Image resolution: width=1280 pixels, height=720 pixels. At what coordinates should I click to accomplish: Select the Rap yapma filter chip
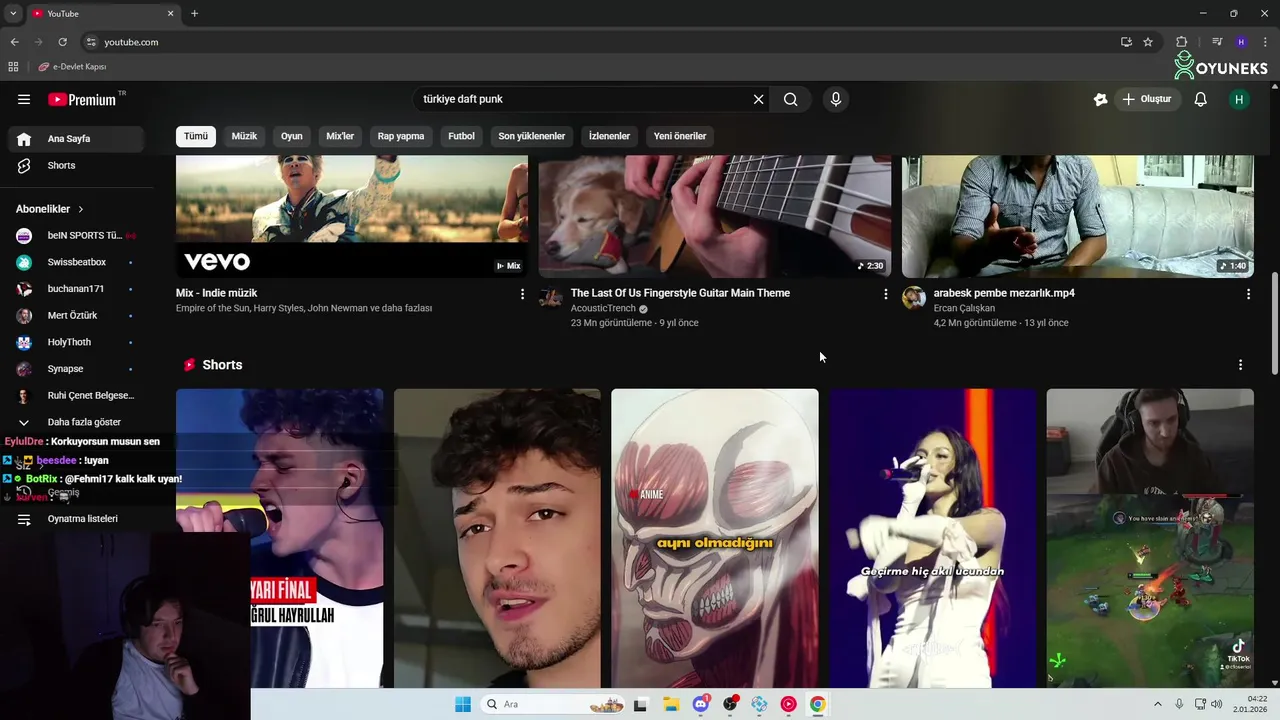[401, 136]
